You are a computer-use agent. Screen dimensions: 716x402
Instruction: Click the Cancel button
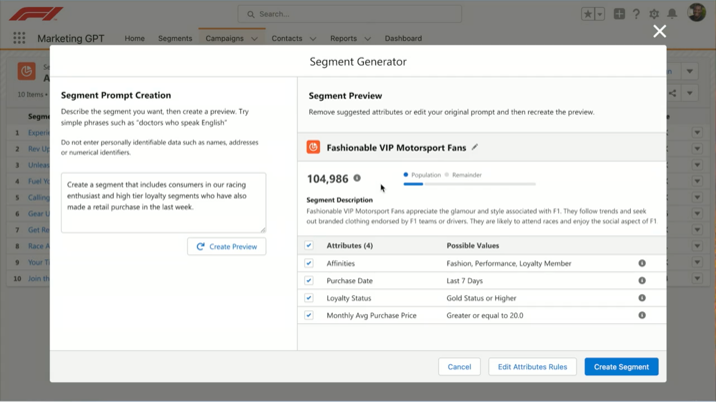click(459, 366)
